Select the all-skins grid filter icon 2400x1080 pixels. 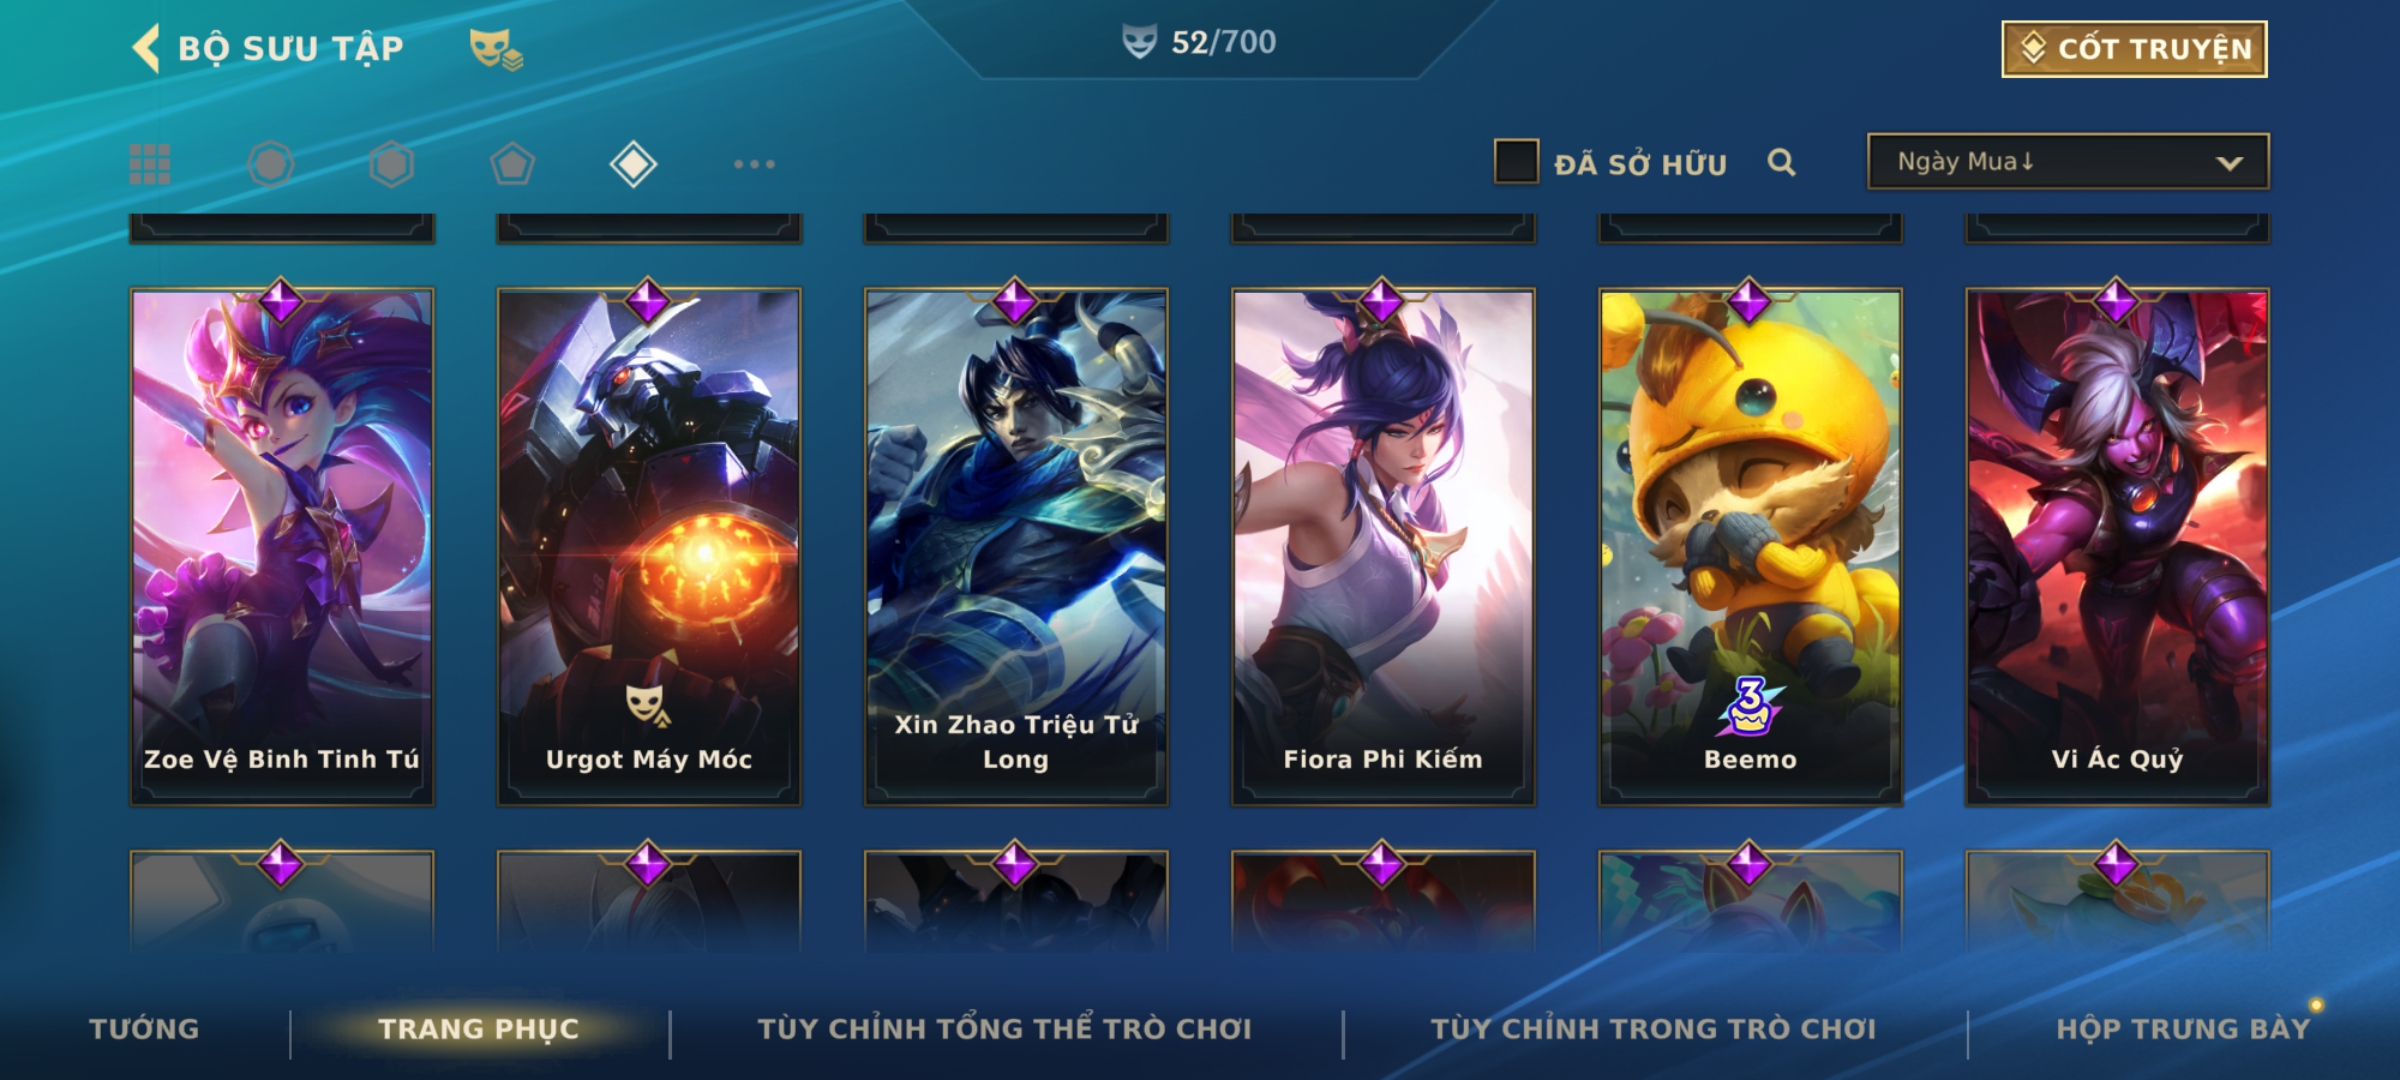150,164
